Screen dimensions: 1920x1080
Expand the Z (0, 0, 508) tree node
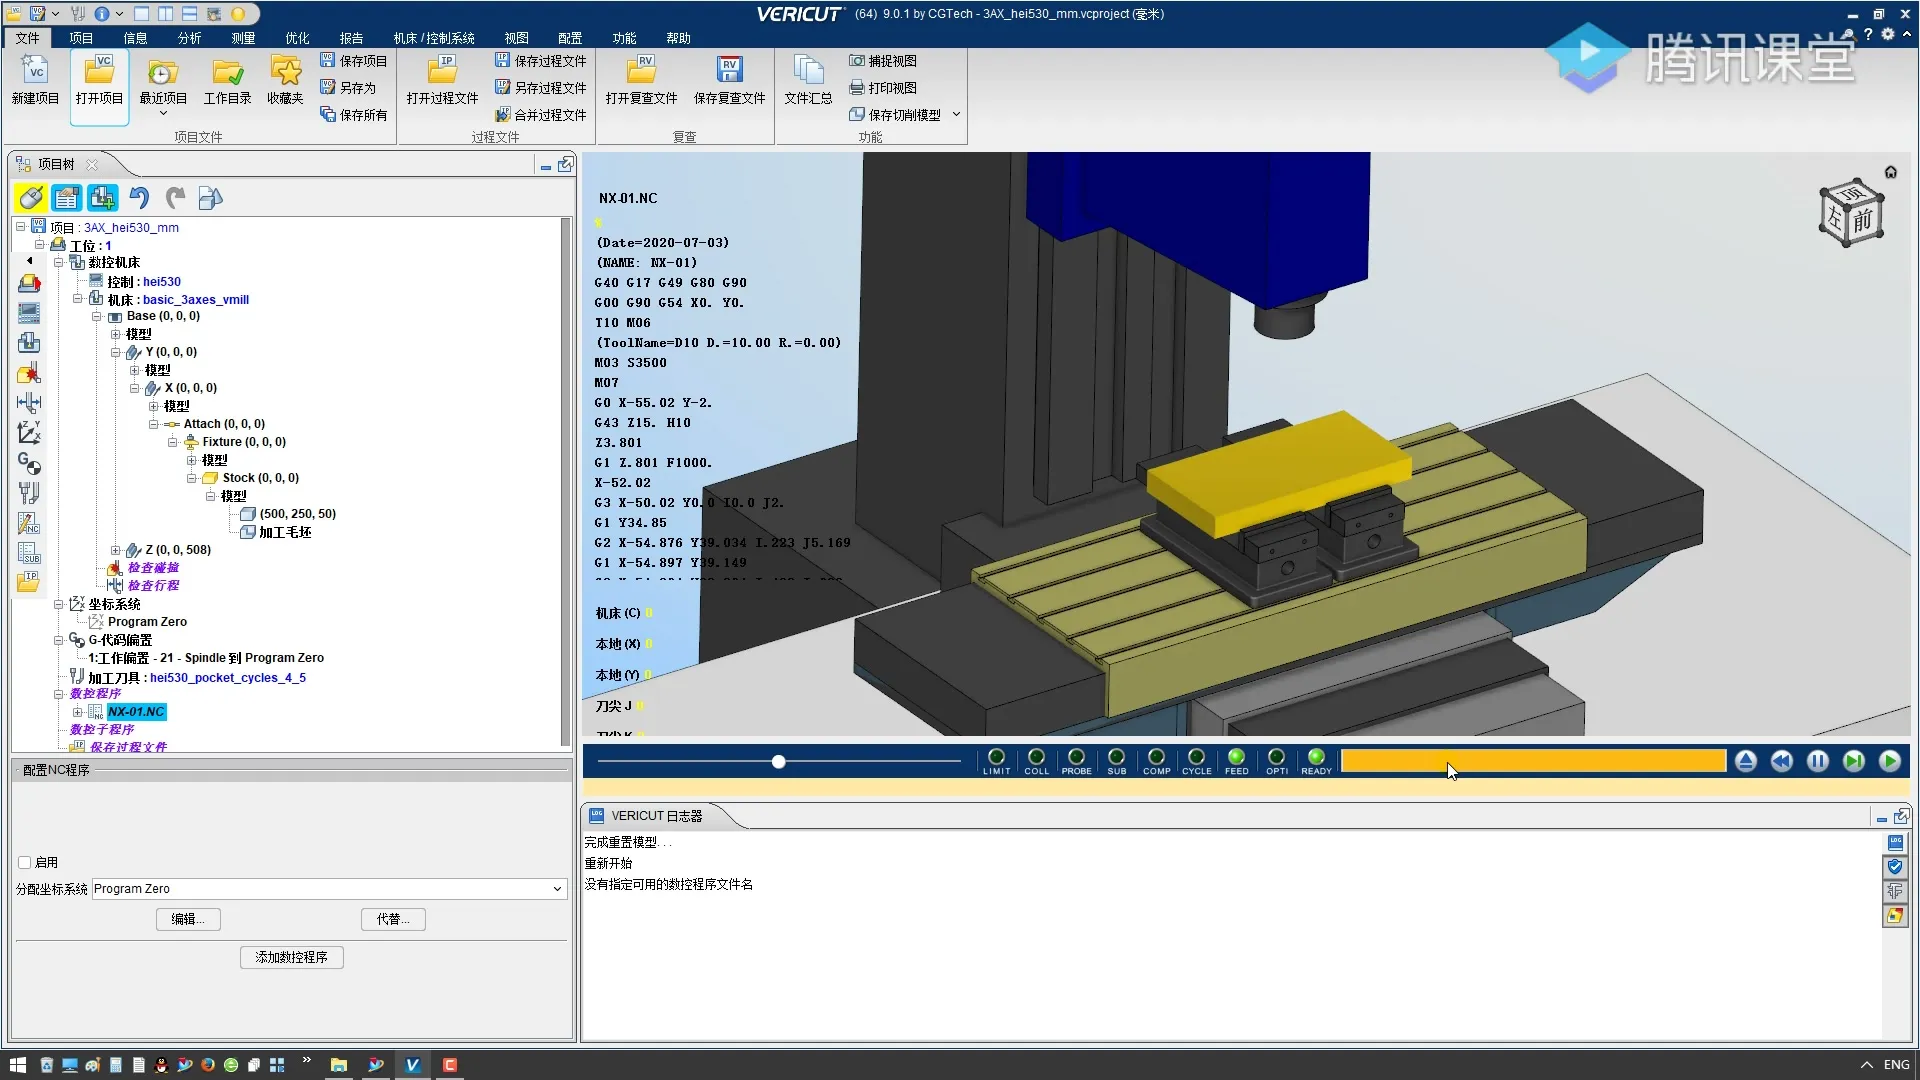pos(115,550)
